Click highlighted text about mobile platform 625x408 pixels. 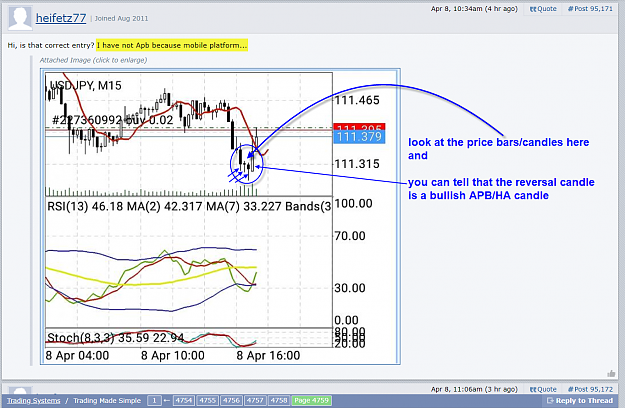pyautogui.click(x=172, y=45)
